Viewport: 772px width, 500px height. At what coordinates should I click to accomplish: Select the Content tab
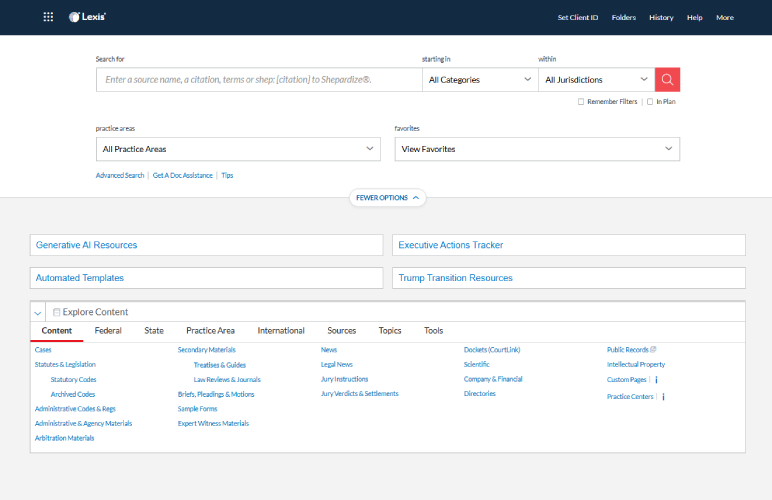57,331
